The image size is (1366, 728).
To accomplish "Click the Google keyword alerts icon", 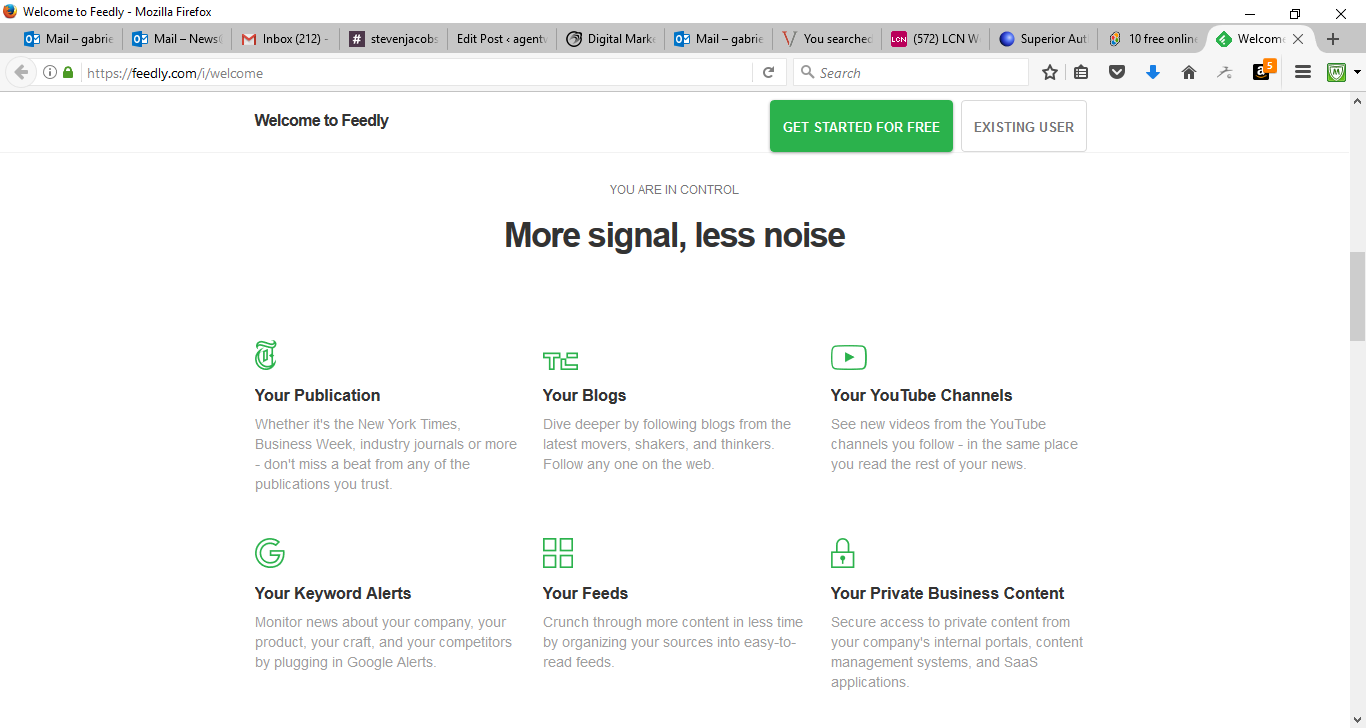I will click(270, 553).
